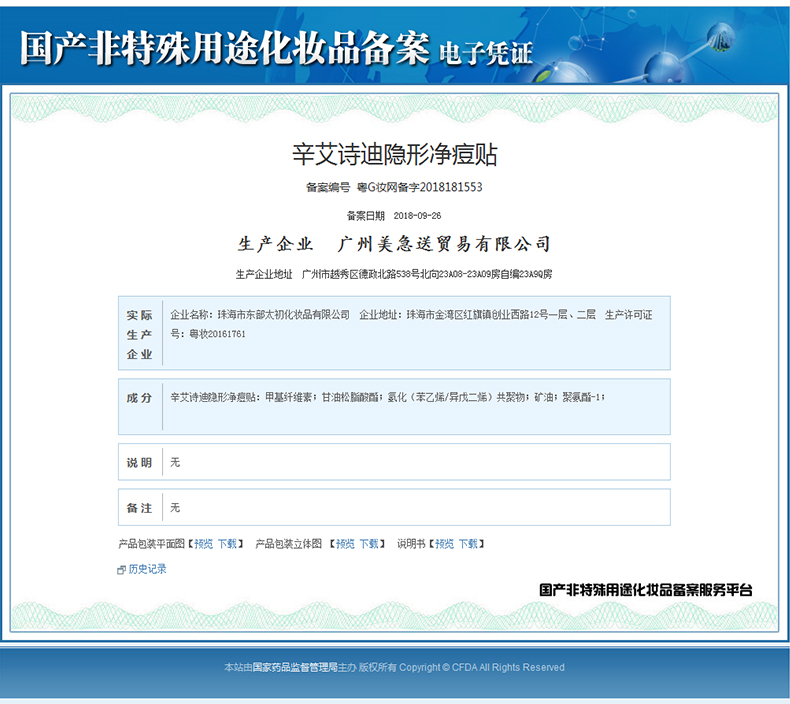Click the filing number 粤G妆网备字2018181553
Image resolution: width=790 pixels, height=704 pixels.
419,187
